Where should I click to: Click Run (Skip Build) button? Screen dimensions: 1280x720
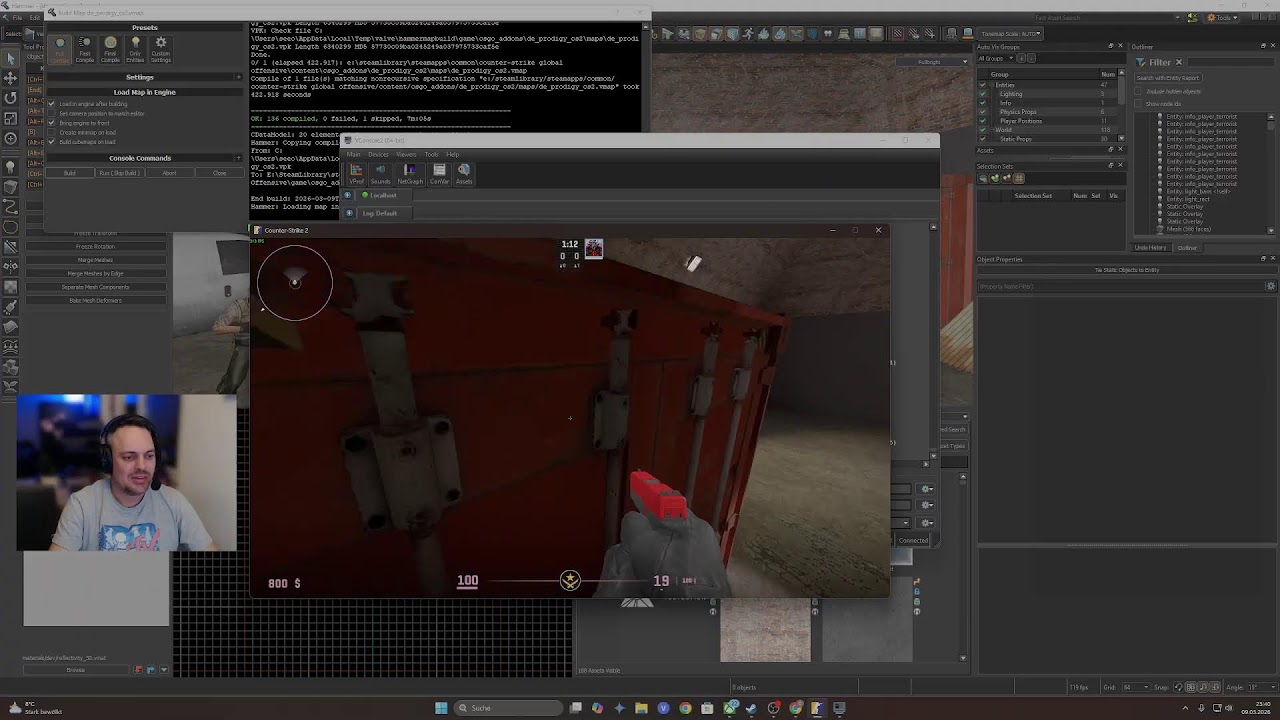pyautogui.click(x=119, y=173)
